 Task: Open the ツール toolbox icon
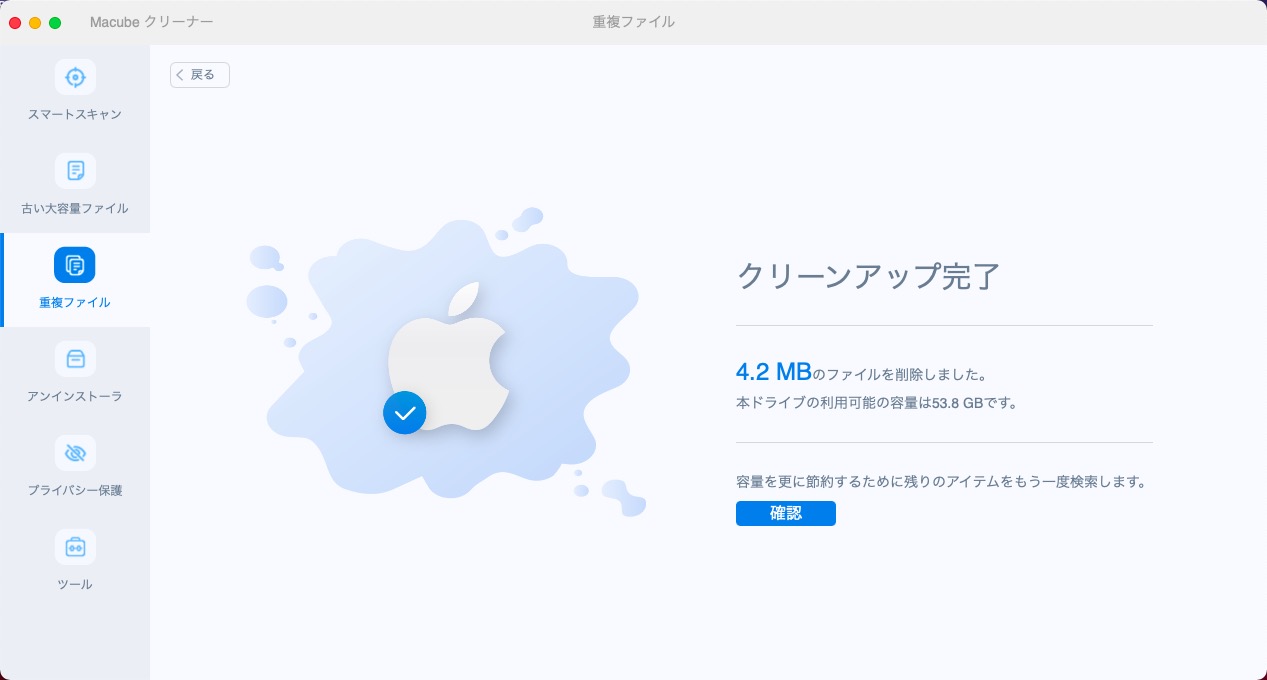75,547
